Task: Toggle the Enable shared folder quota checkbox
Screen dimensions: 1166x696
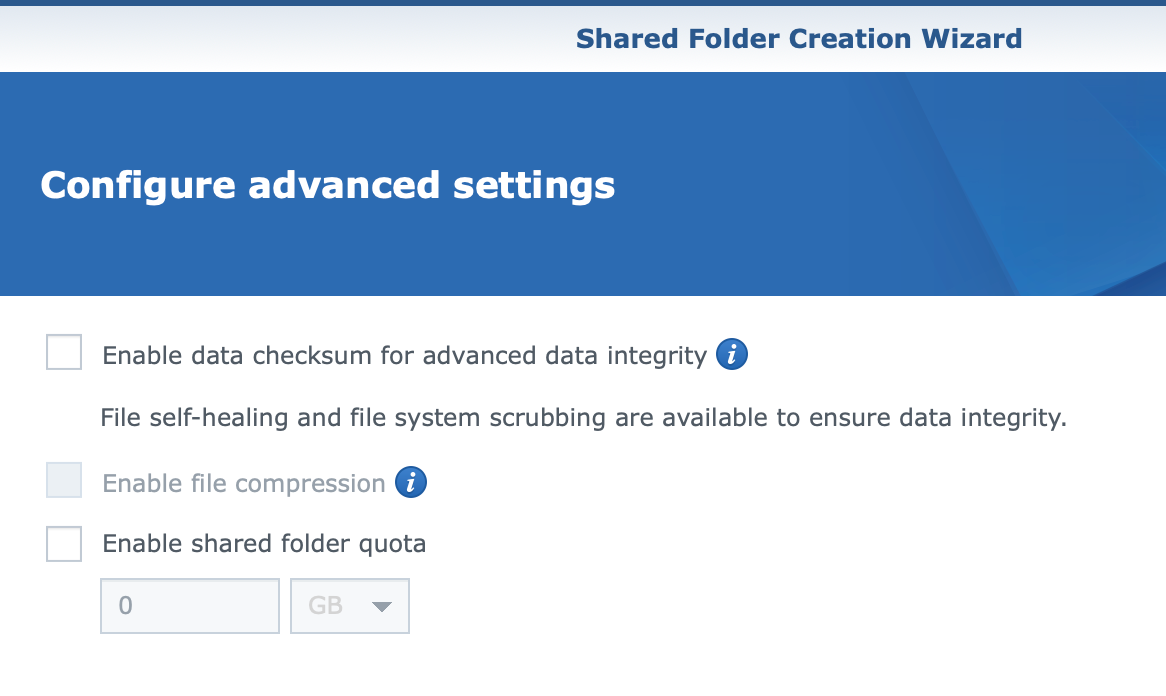Action: [64, 544]
